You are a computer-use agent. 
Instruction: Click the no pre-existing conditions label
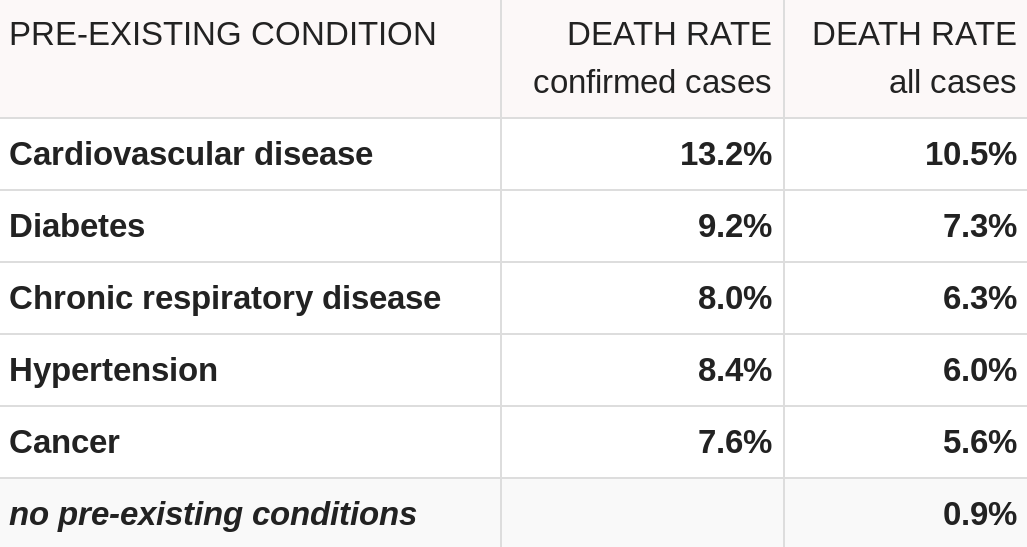tap(213, 514)
